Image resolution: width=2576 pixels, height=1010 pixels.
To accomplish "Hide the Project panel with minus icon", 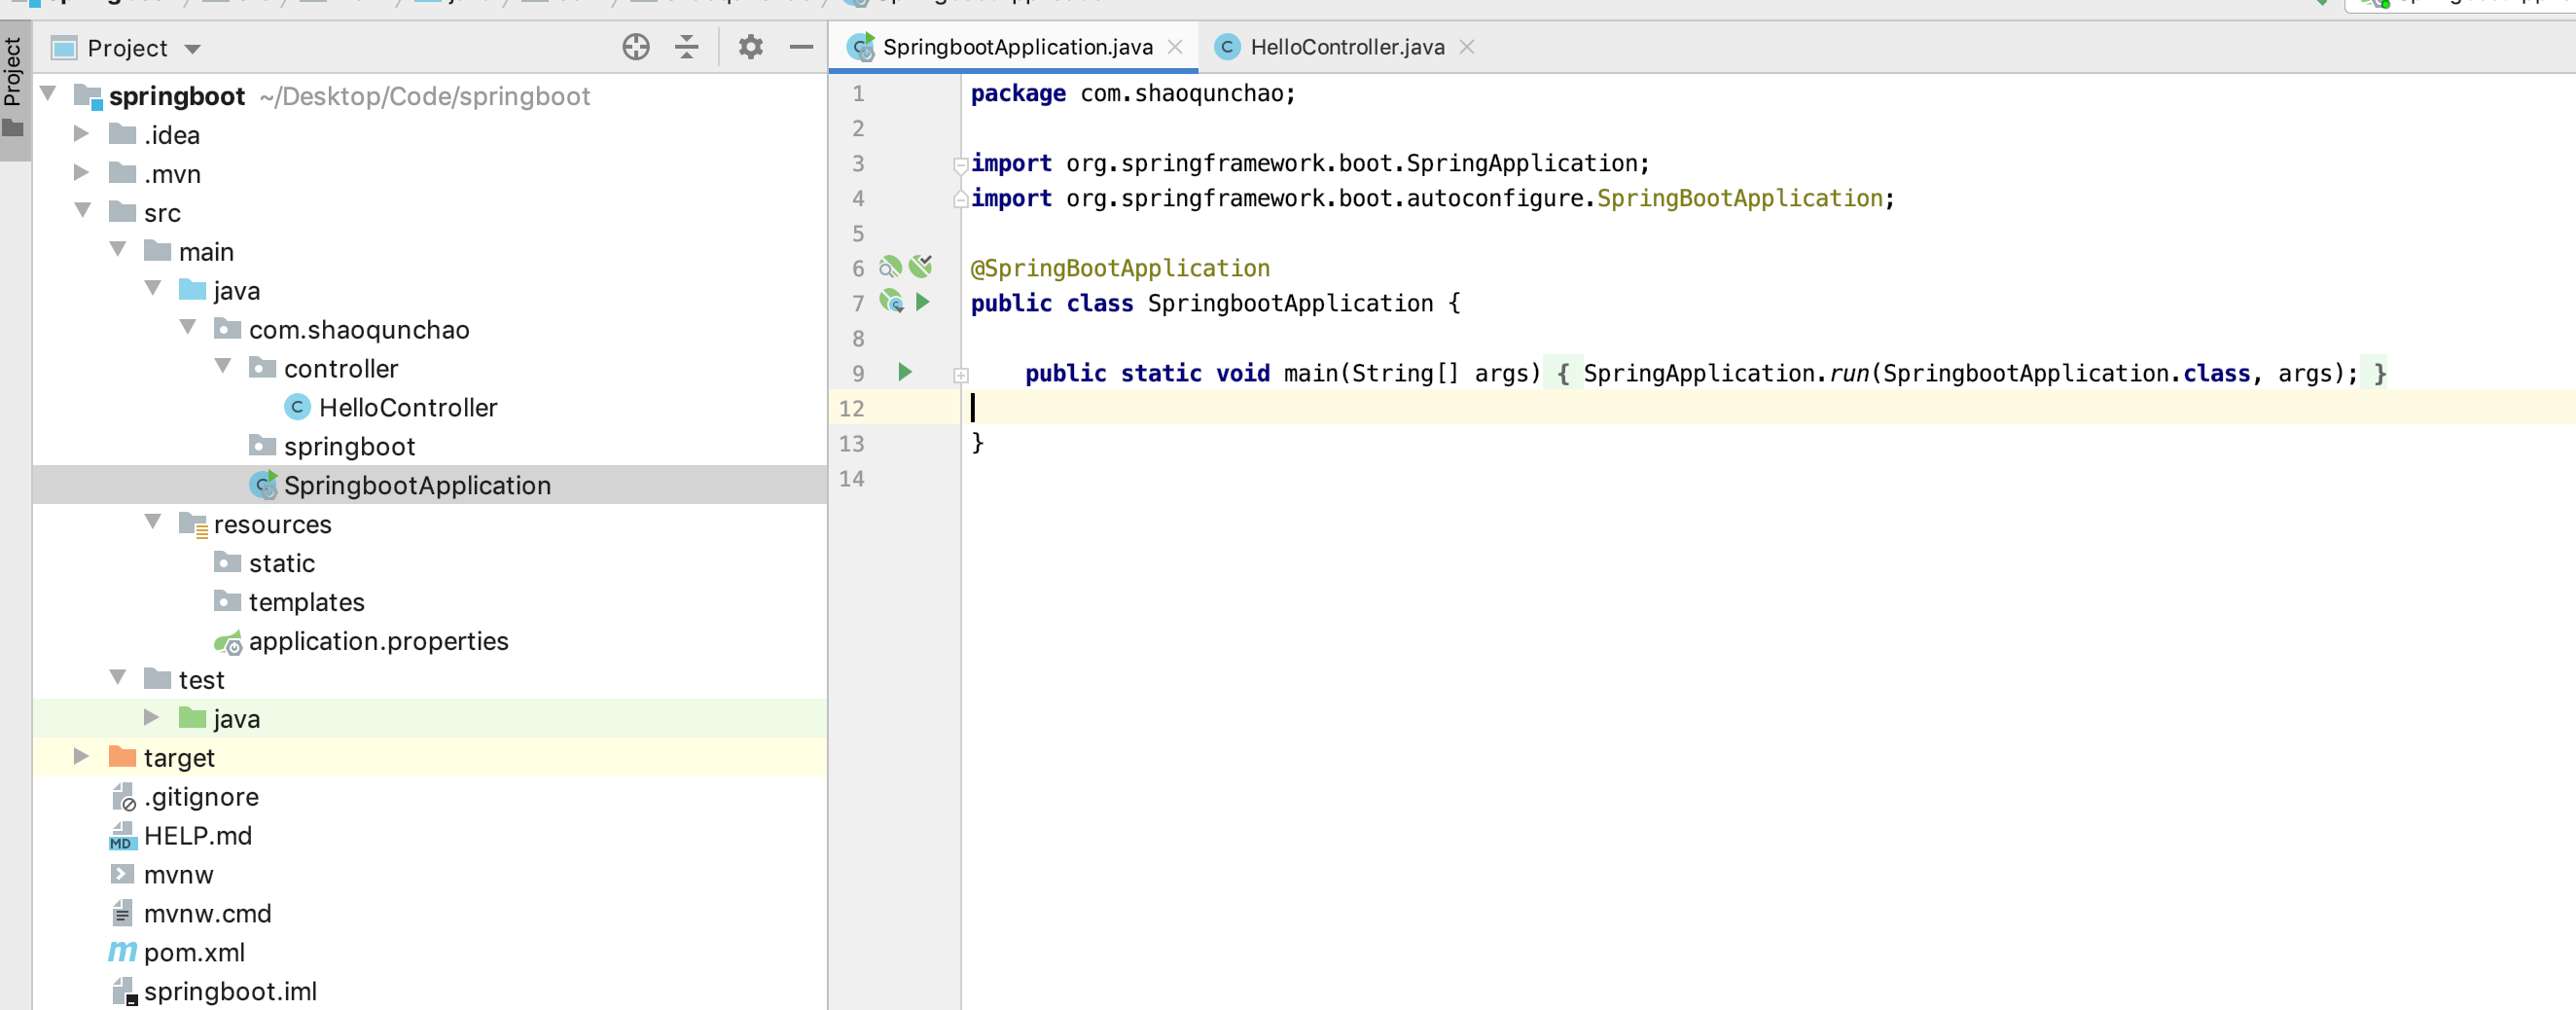I will pyautogui.click(x=801, y=47).
